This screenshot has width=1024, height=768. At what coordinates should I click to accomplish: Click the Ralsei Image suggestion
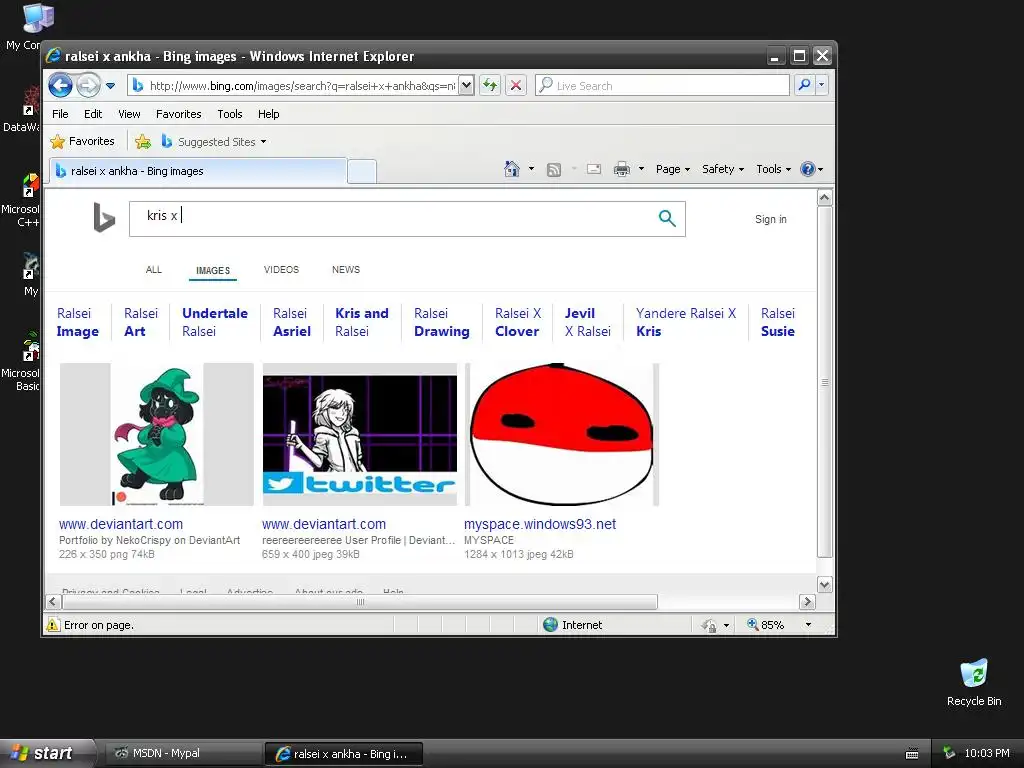point(78,322)
